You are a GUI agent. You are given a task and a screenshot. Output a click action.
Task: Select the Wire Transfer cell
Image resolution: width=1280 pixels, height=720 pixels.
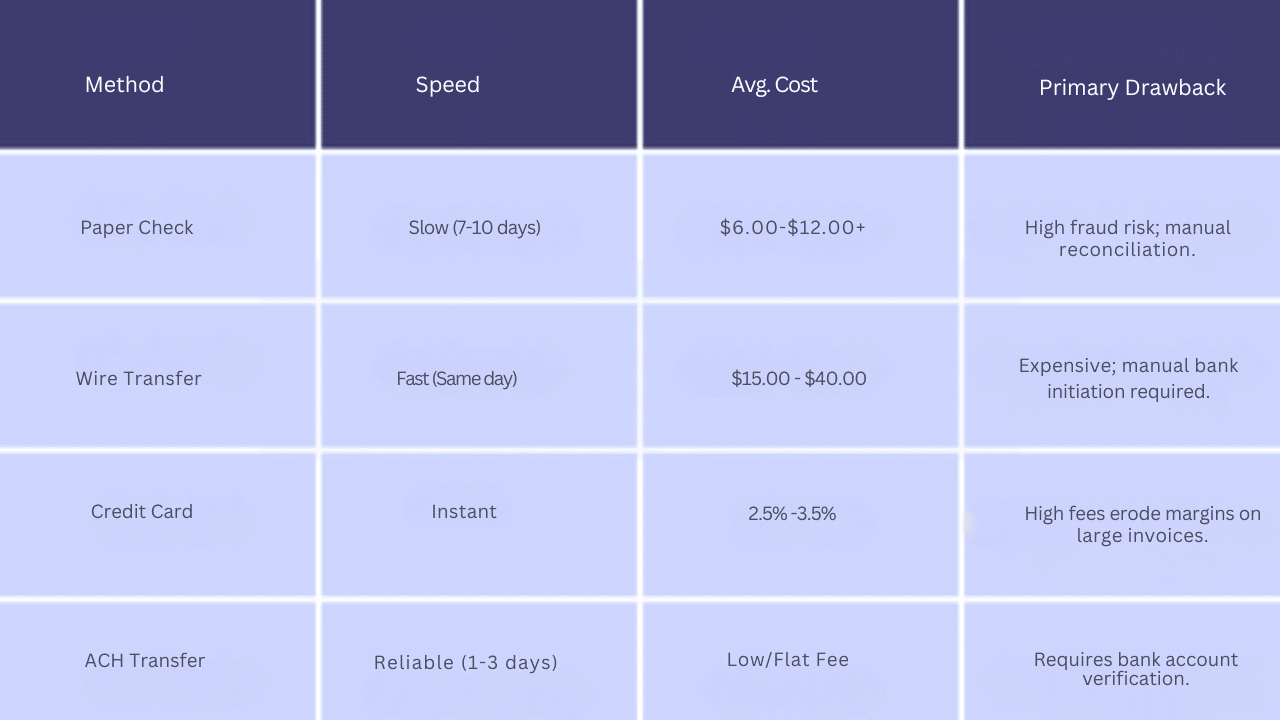pyautogui.click(x=139, y=379)
